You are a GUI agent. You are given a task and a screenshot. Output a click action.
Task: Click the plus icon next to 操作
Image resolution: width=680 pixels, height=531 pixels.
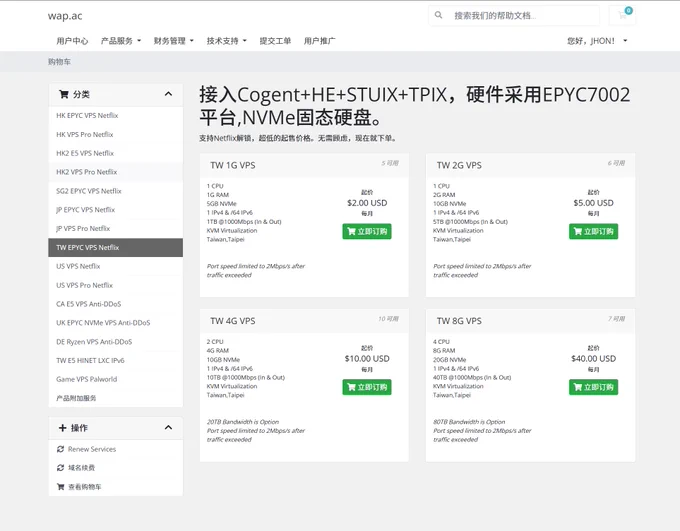pyautogui.click(x=62, y=428)
